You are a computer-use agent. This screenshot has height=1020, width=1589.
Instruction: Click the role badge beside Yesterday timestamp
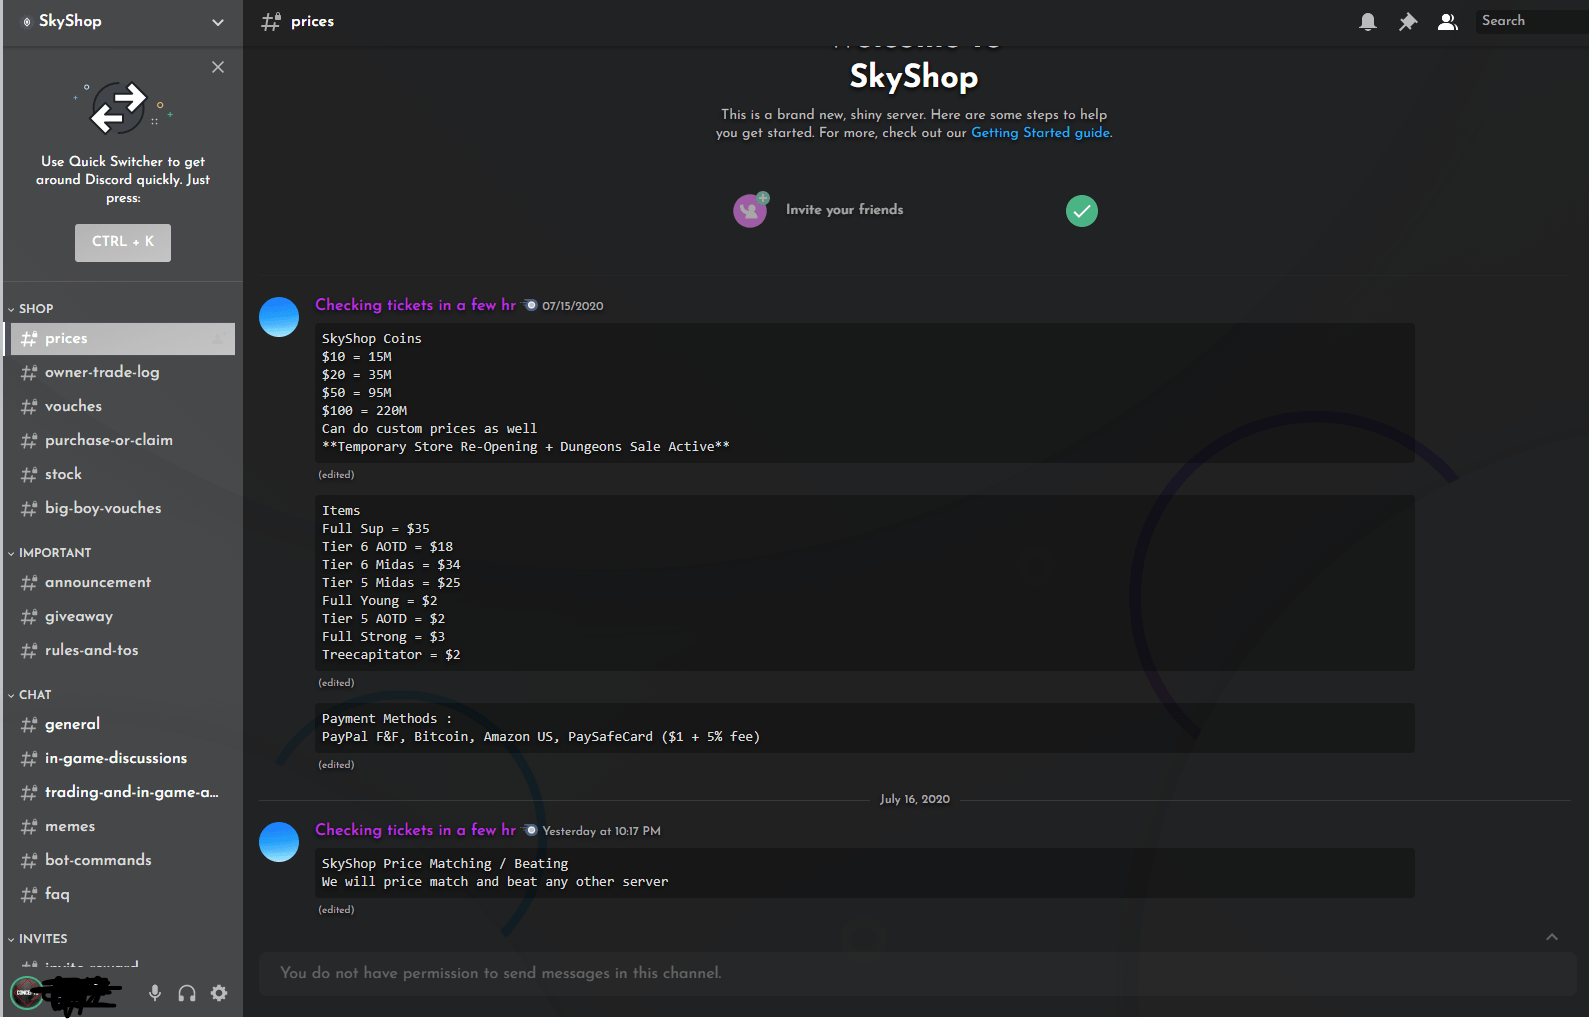coord(531,830)
